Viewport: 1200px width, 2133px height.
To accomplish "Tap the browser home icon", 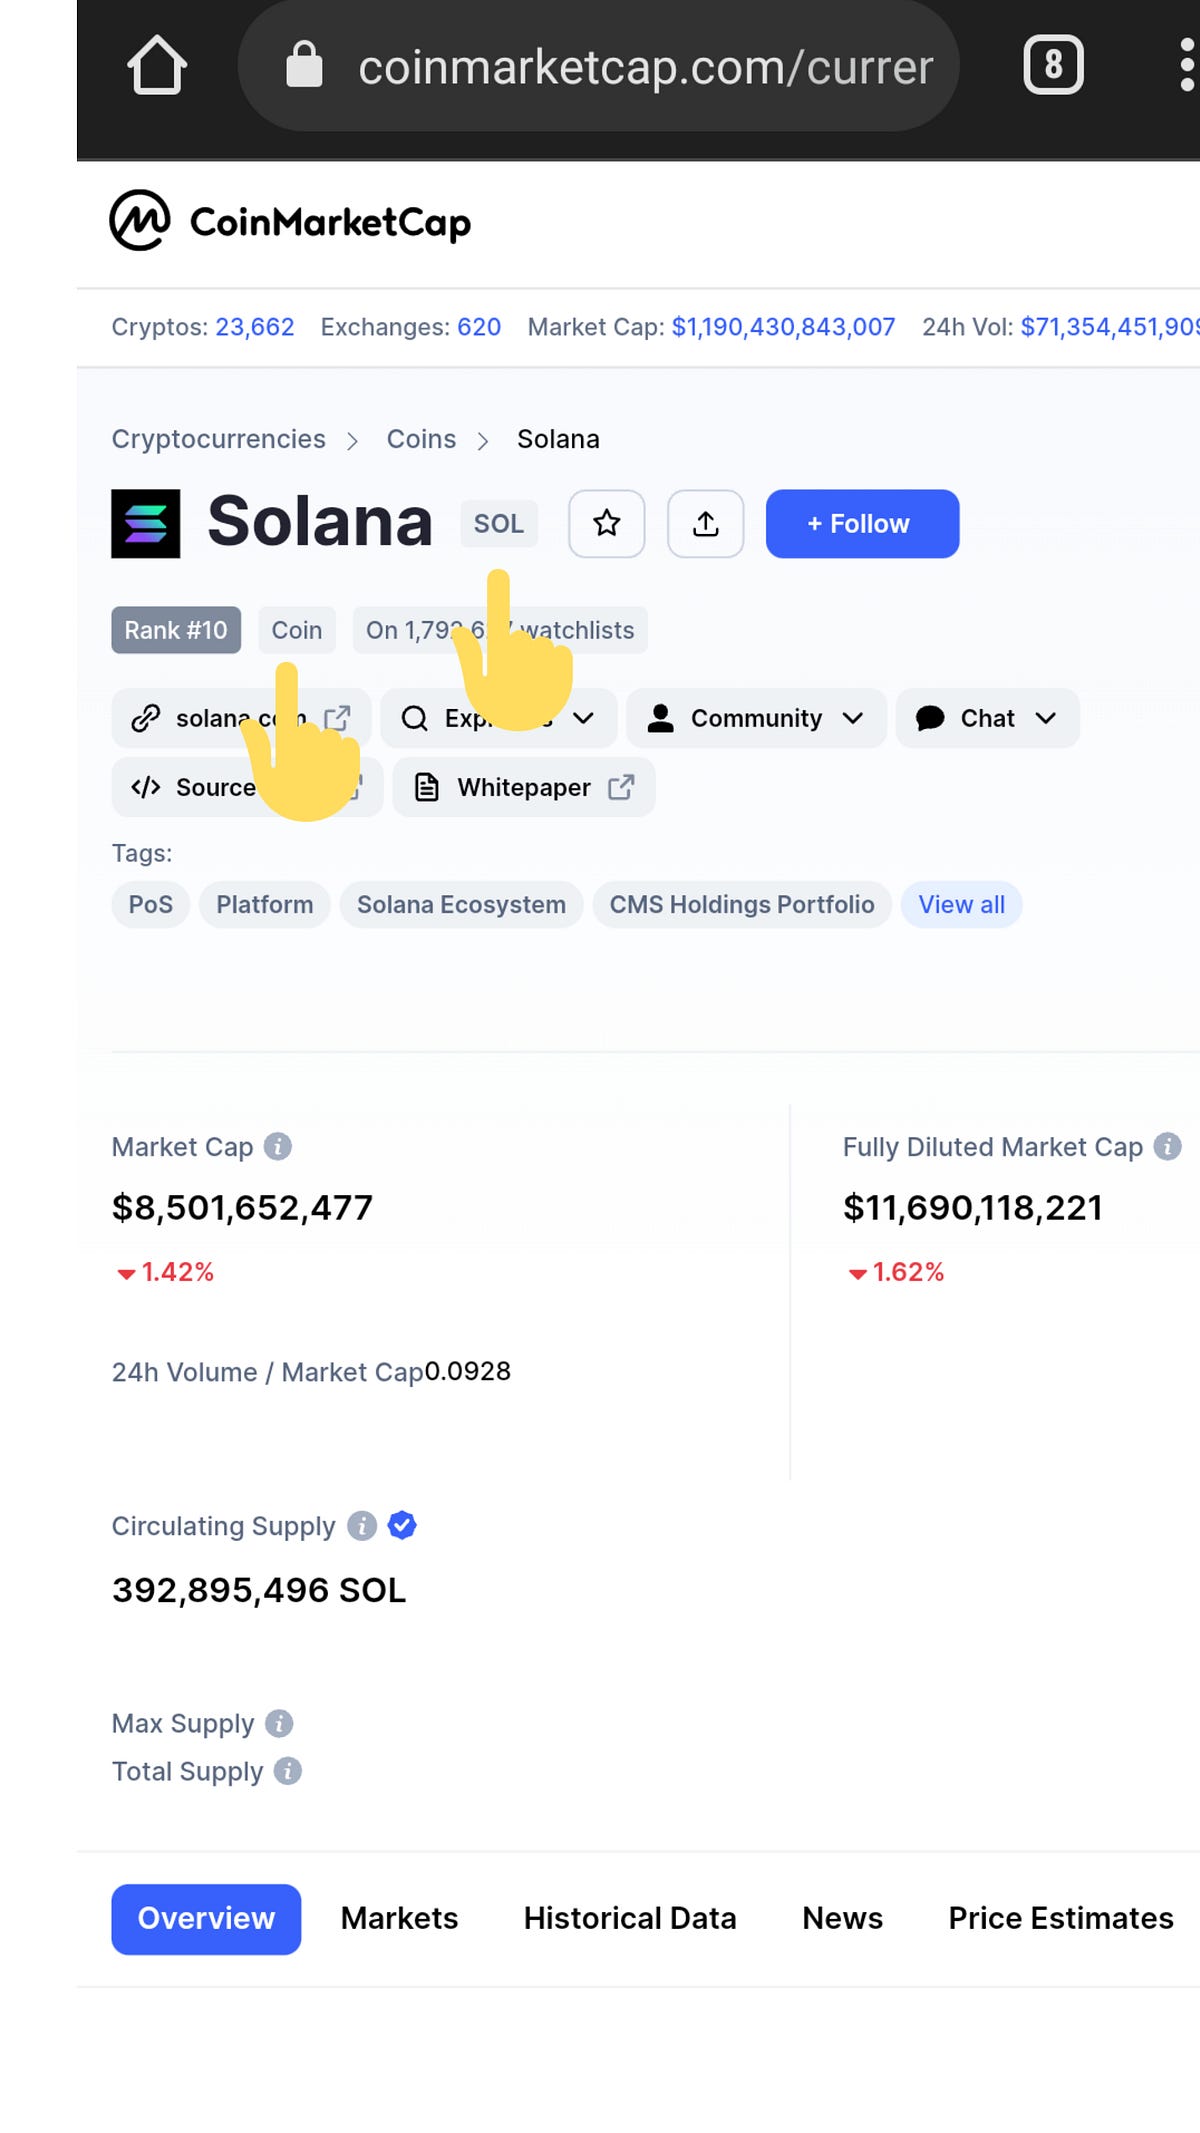I will pos(157,66).
